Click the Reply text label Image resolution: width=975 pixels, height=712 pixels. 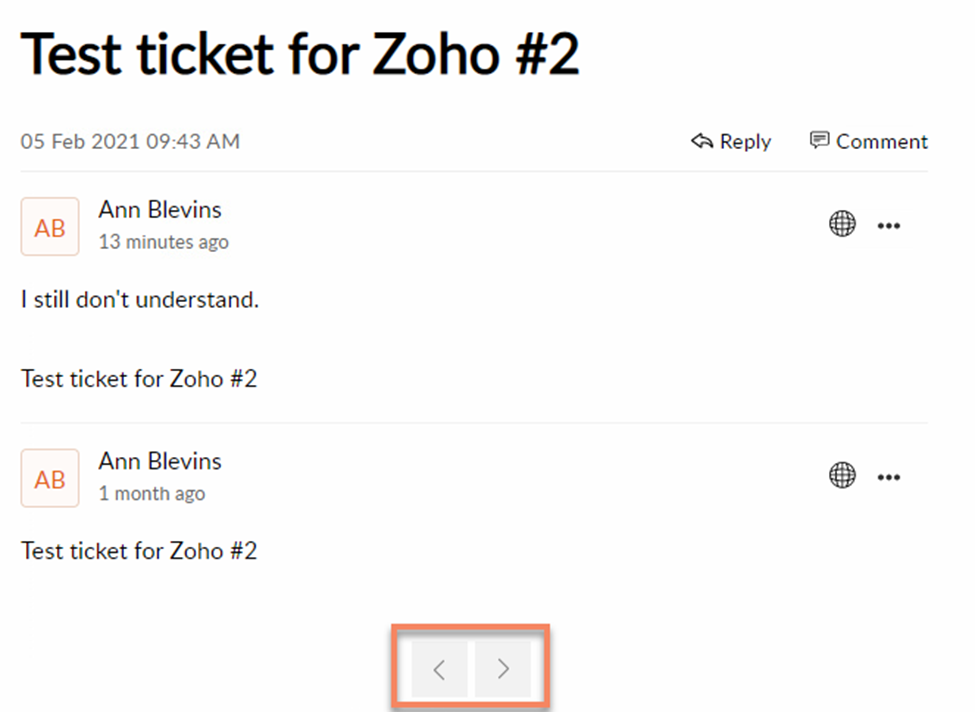(x=745, y=142)
